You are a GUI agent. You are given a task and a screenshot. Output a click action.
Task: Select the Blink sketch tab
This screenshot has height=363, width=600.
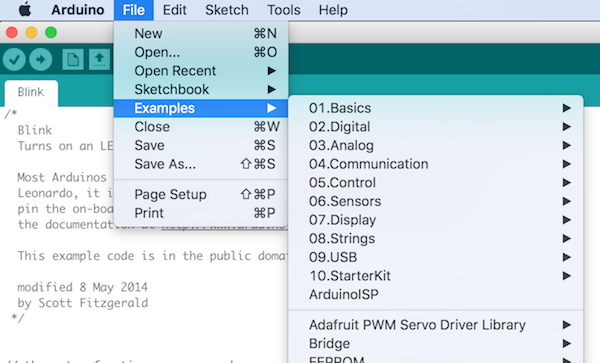click(x=31, y=93)
